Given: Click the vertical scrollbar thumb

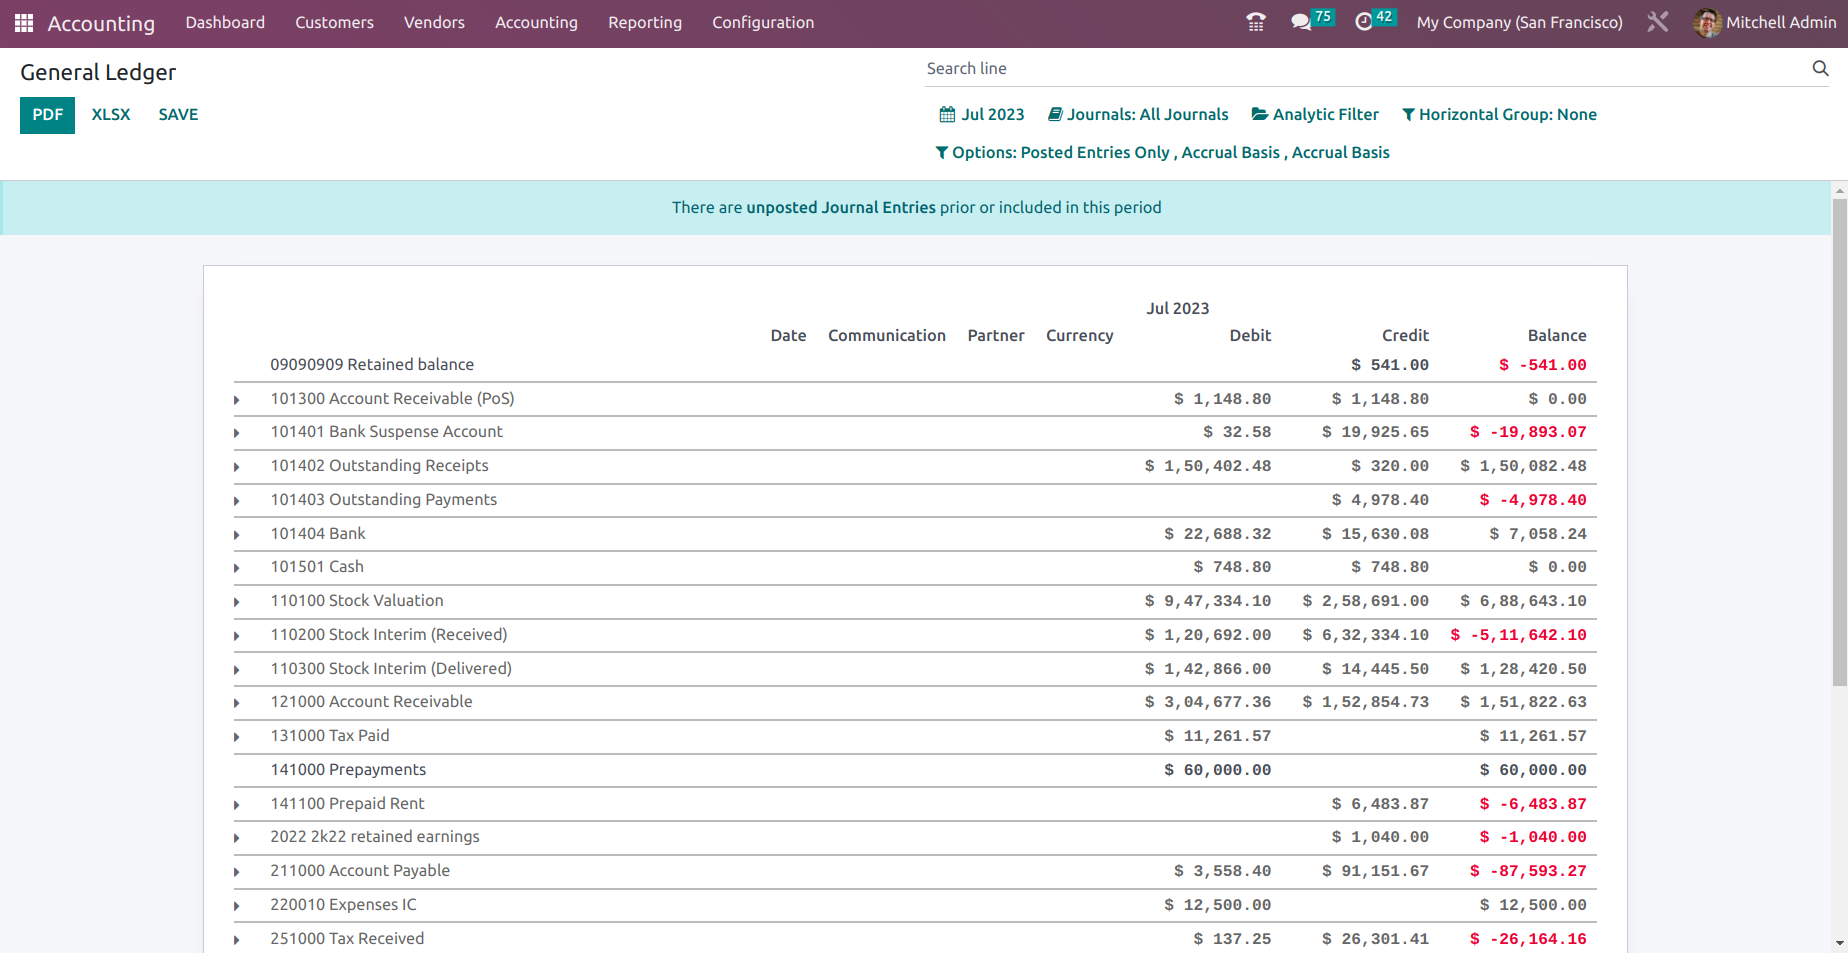Looking at the screenshot, I should (1839, 442).
